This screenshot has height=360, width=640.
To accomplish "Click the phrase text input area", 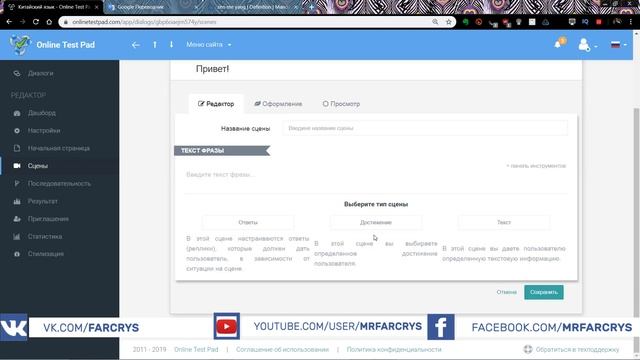I will [x=376, y=175].
